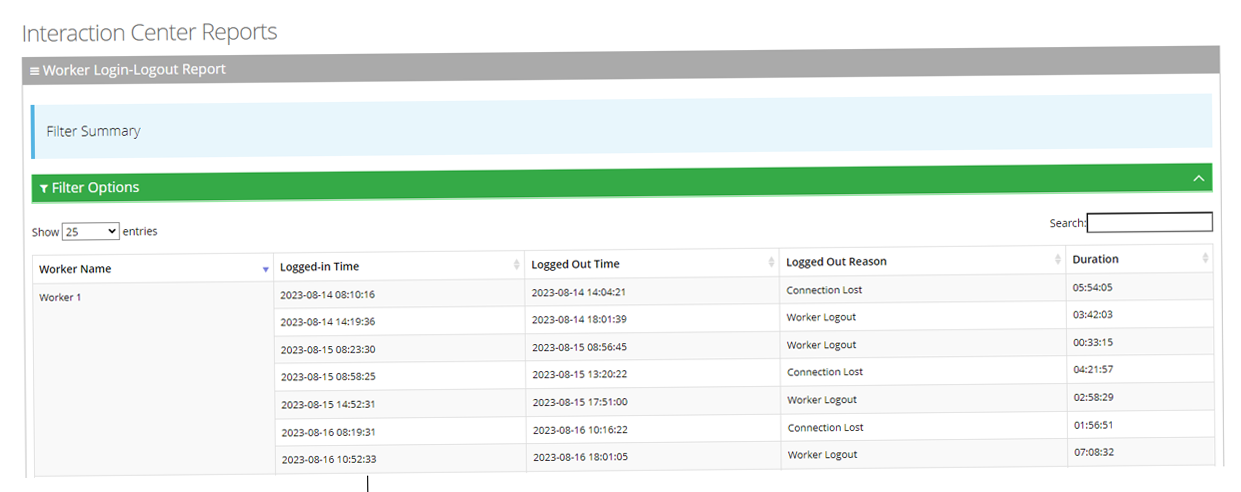Click the Worker Name column header

pos(75,269)
